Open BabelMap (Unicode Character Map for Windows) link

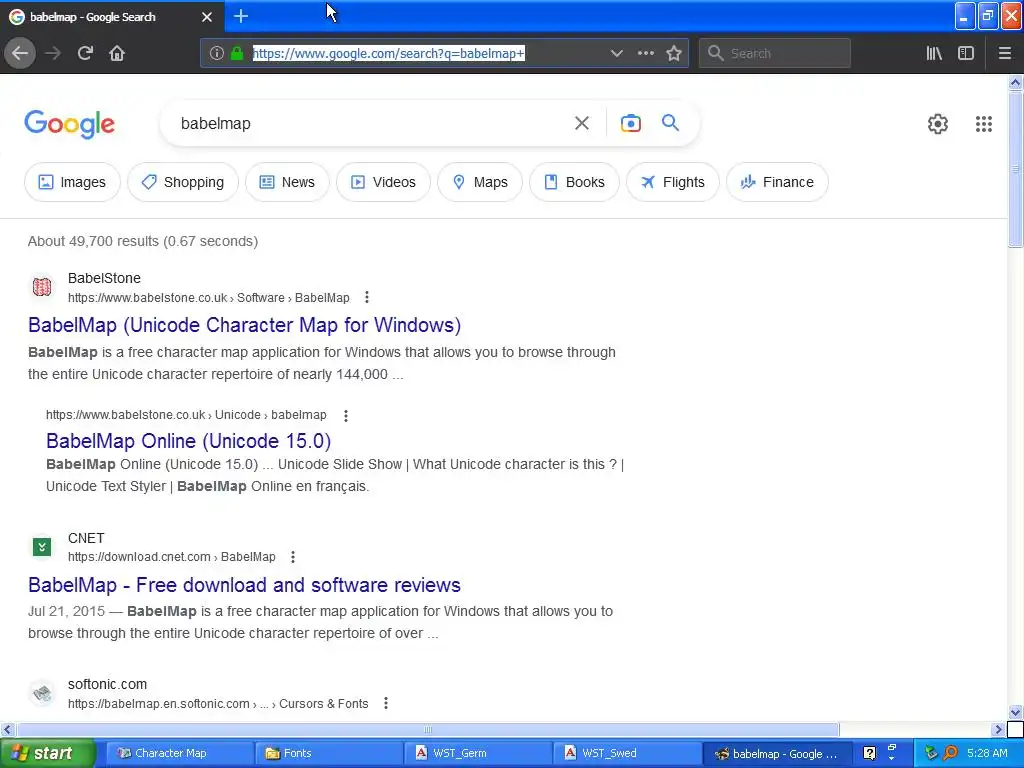point(244,325)
